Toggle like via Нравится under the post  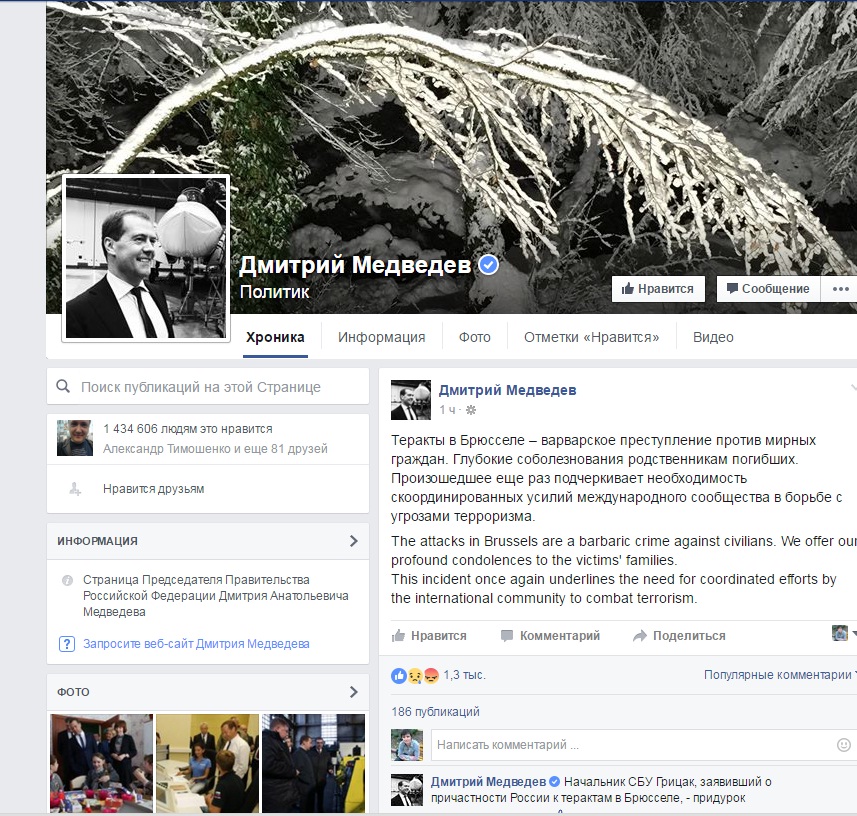point(430,636)
